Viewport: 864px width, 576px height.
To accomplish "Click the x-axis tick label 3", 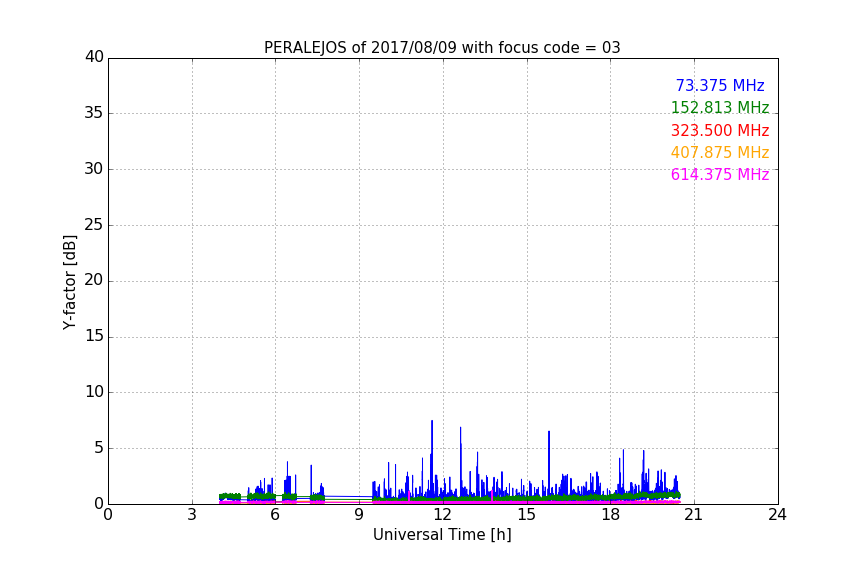I will pos(192,515).
